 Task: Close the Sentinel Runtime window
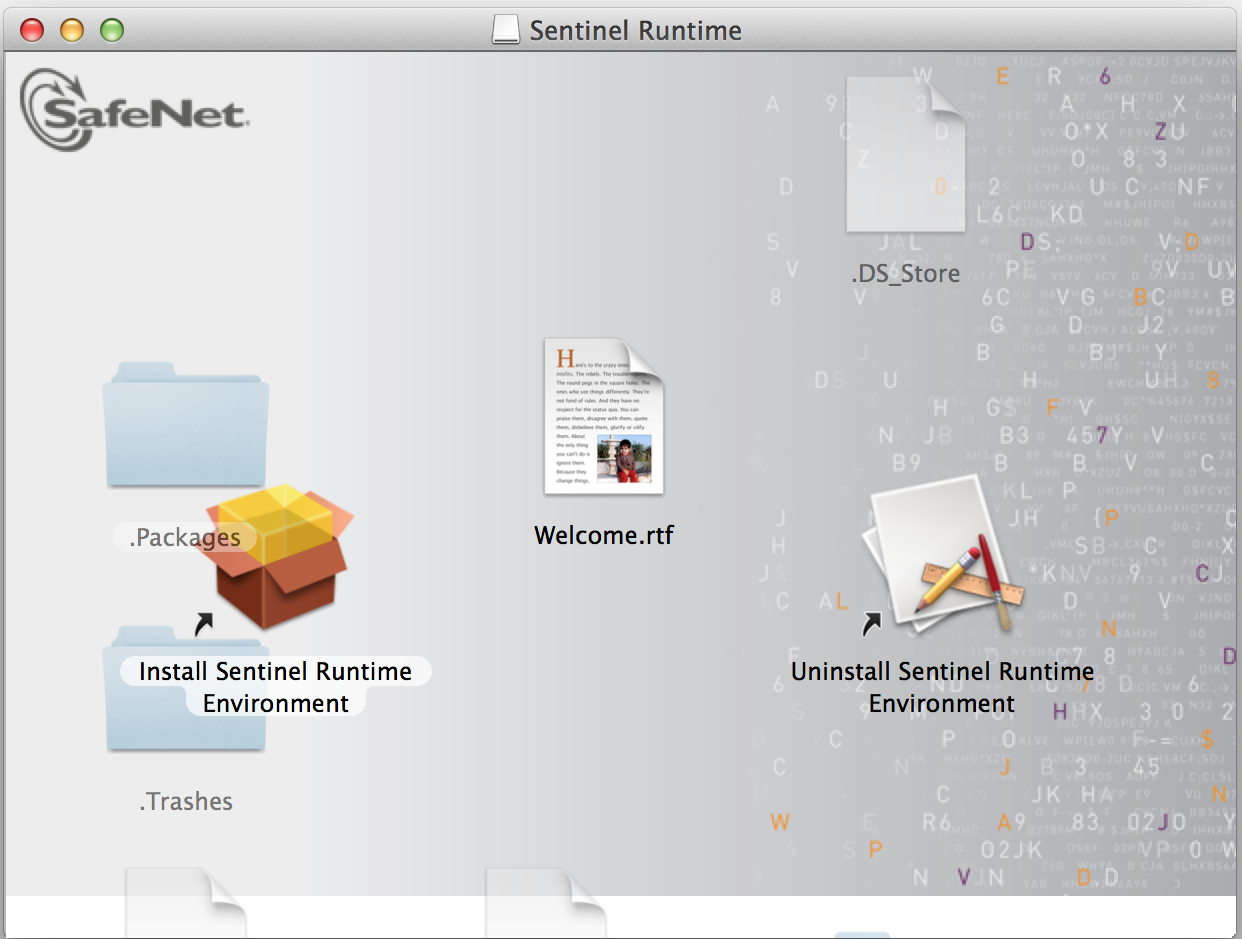[x=32, y=30]
